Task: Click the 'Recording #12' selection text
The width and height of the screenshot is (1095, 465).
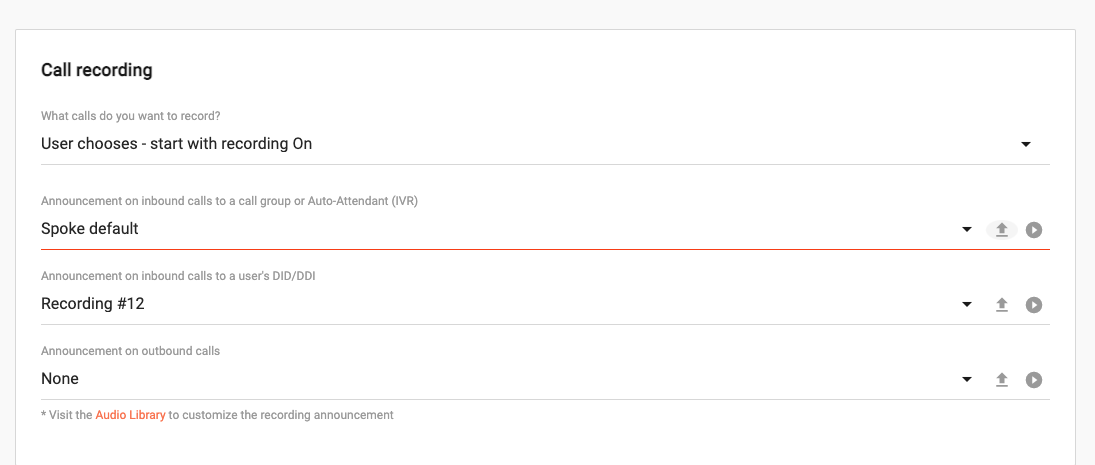Action: (x=93, y=304)
